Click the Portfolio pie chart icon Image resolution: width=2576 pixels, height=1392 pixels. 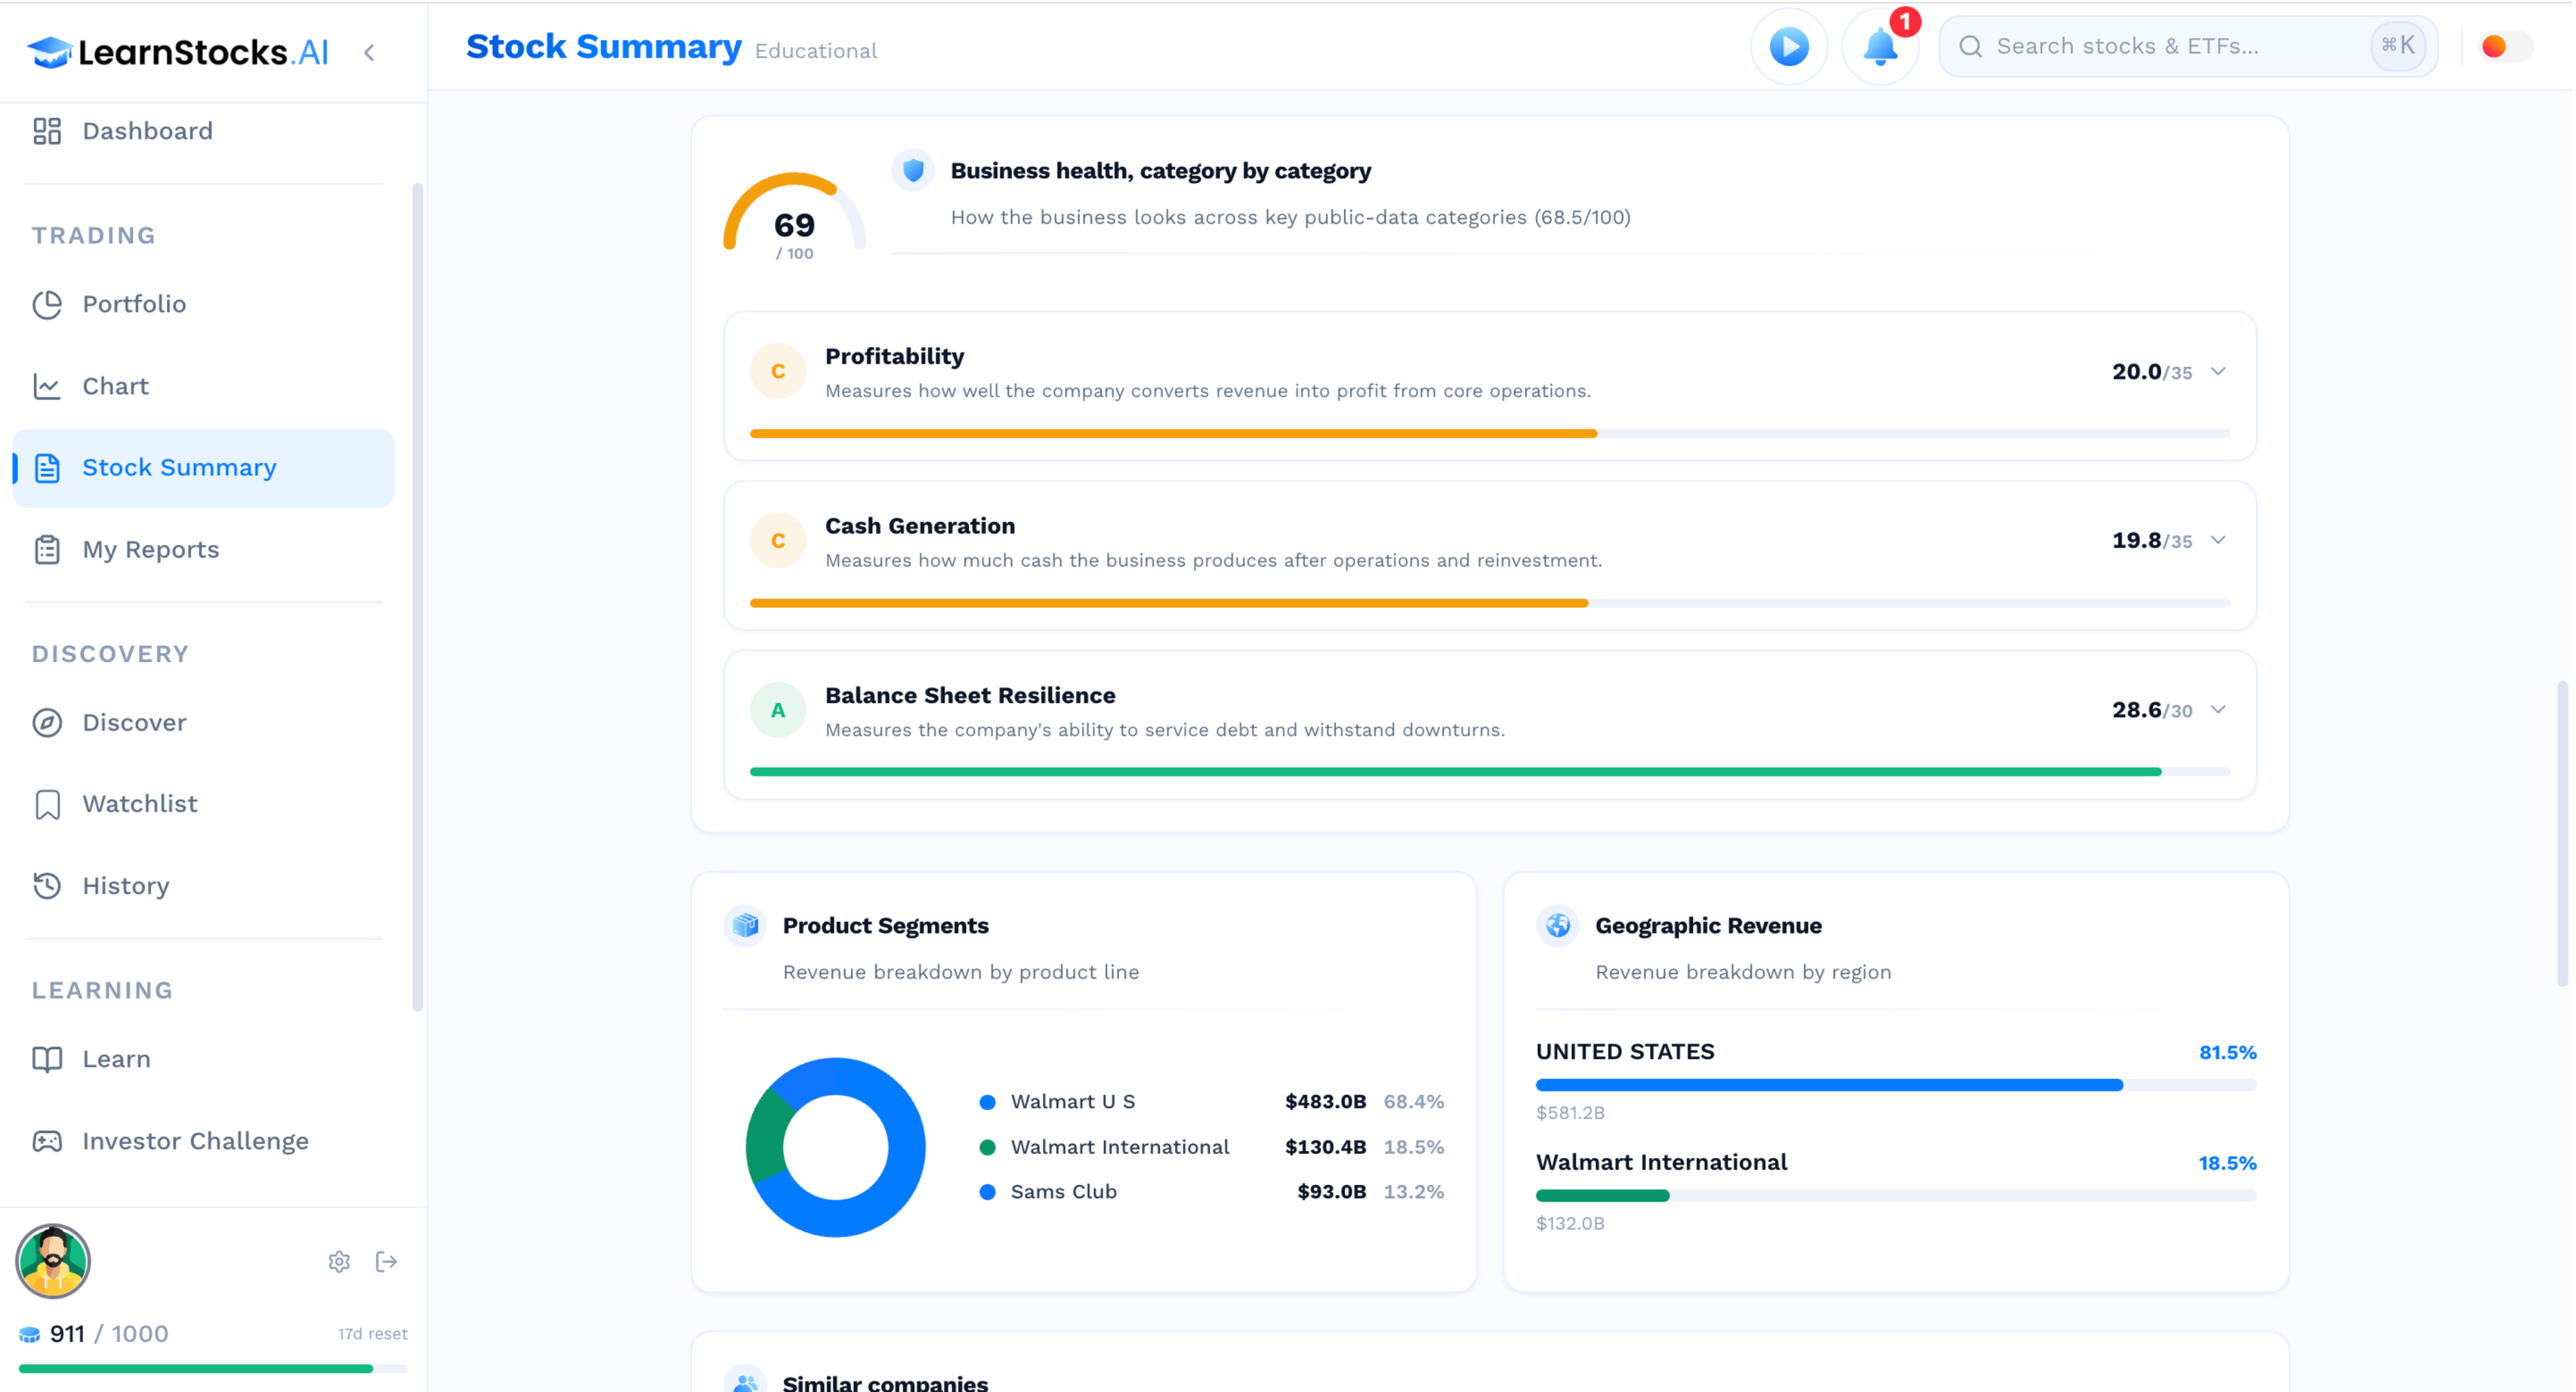[47, 304]
